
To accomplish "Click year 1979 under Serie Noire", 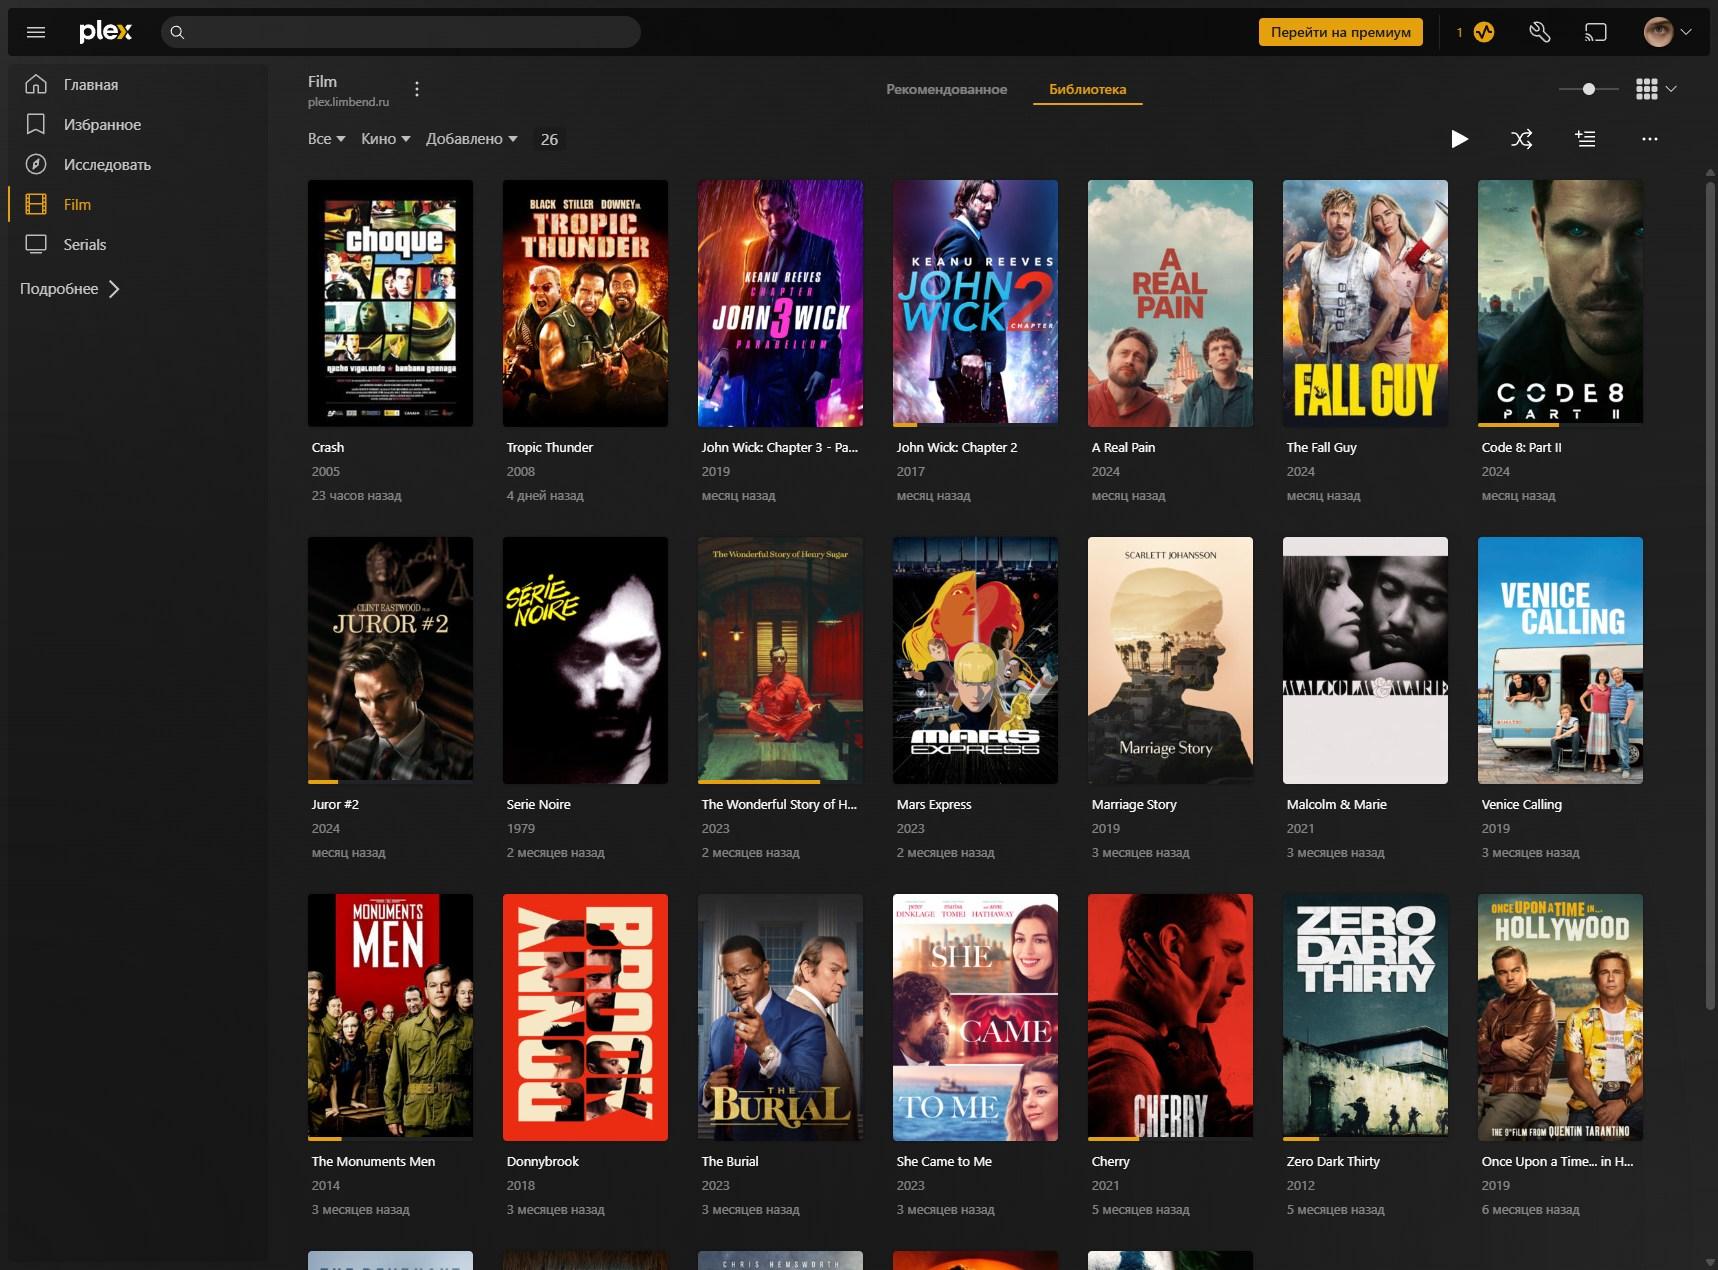I will point(521,828).
